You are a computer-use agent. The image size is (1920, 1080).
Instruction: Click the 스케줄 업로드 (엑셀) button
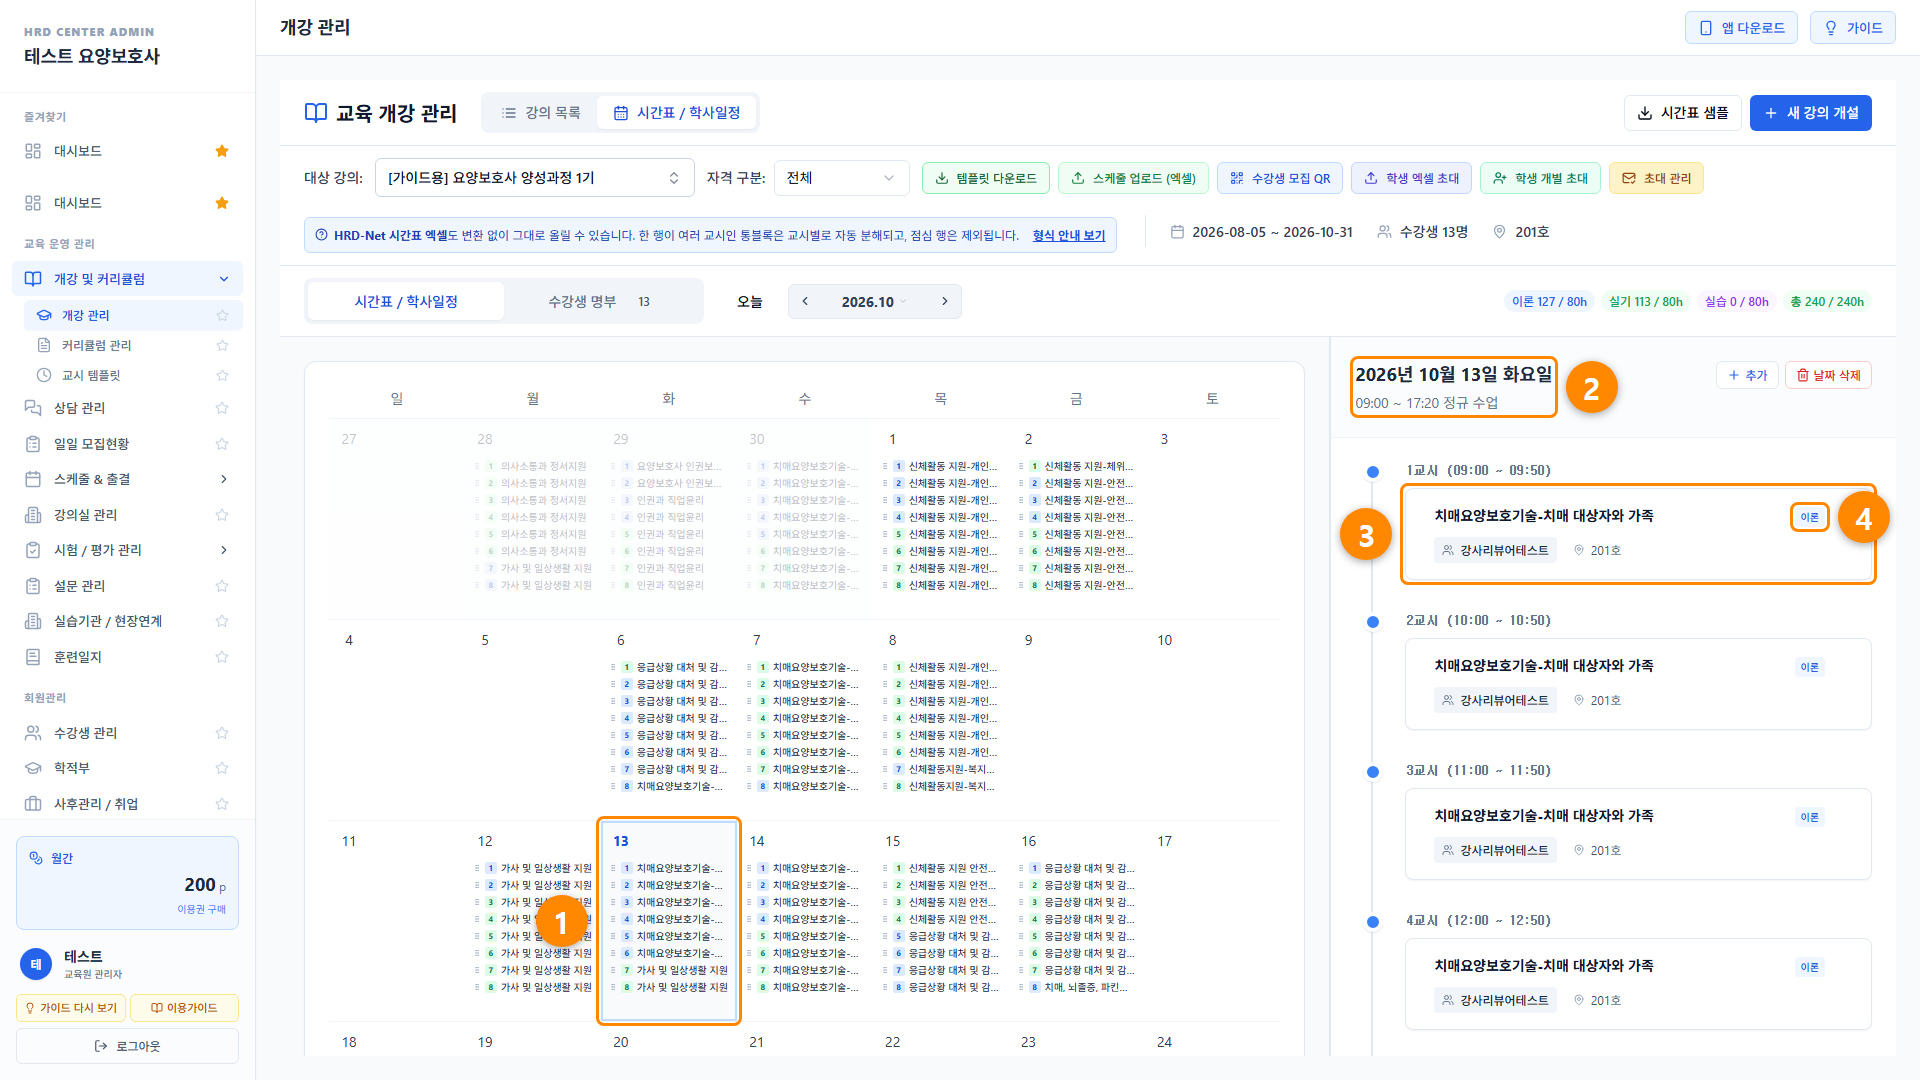click(1133, 178)
